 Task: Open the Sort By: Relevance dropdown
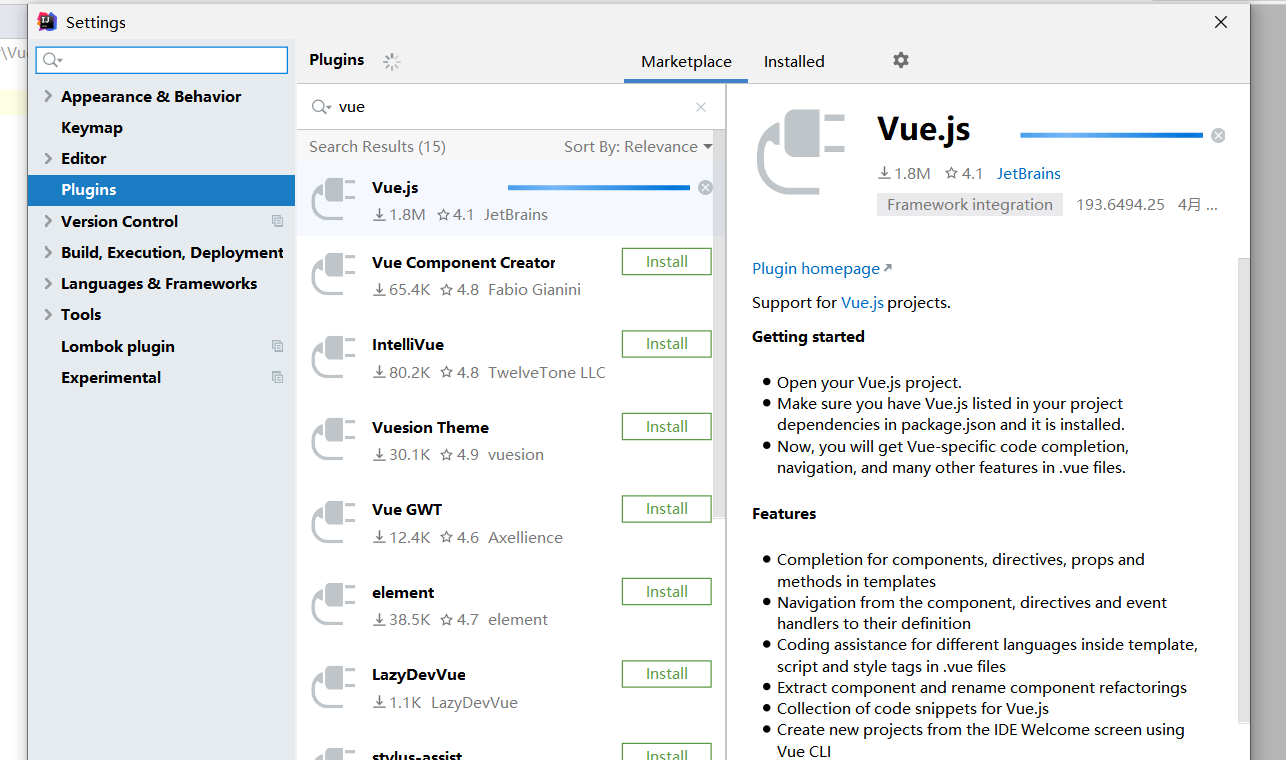[638, 146]
